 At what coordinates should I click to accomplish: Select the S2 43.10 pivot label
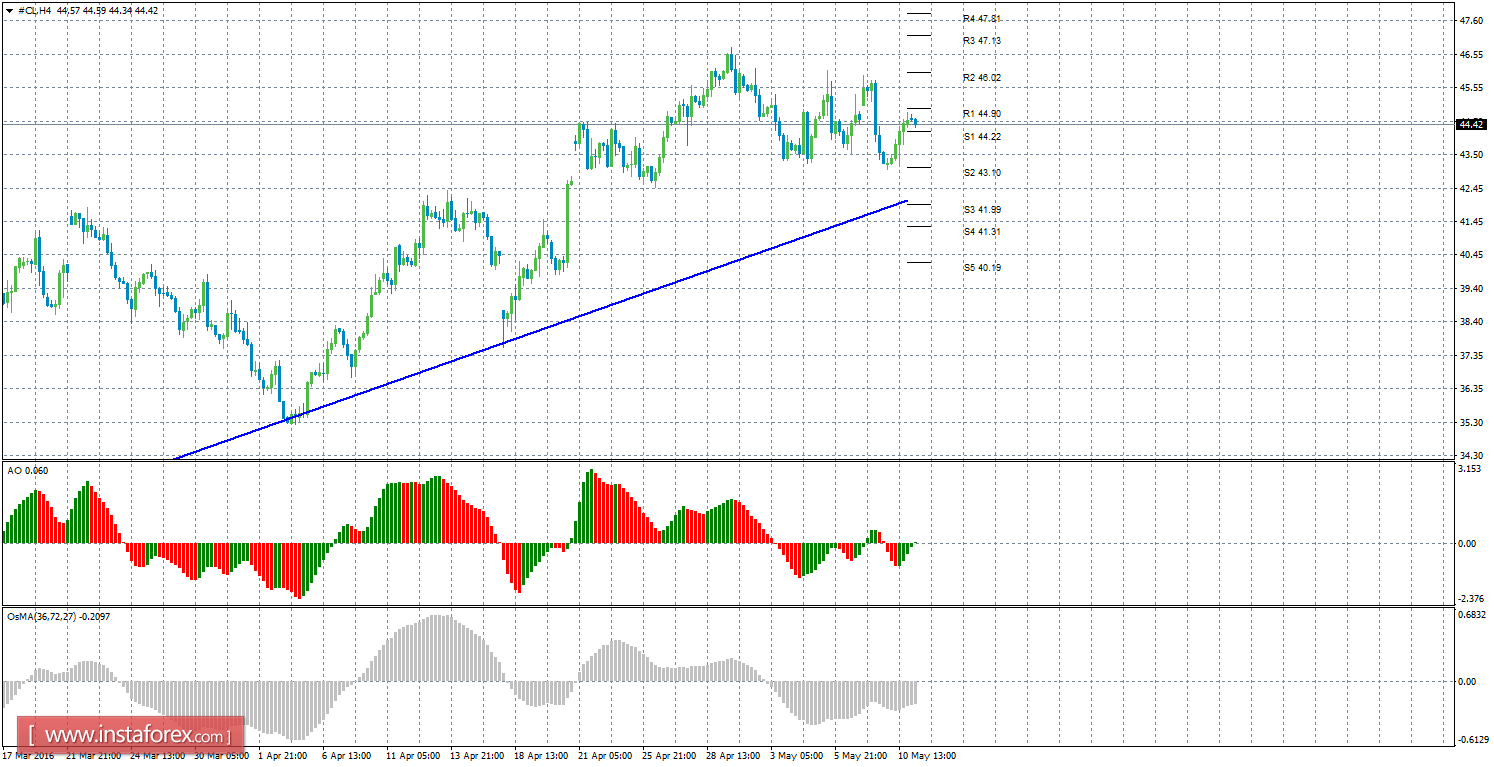pyautogui.click(x=981, y=173)
